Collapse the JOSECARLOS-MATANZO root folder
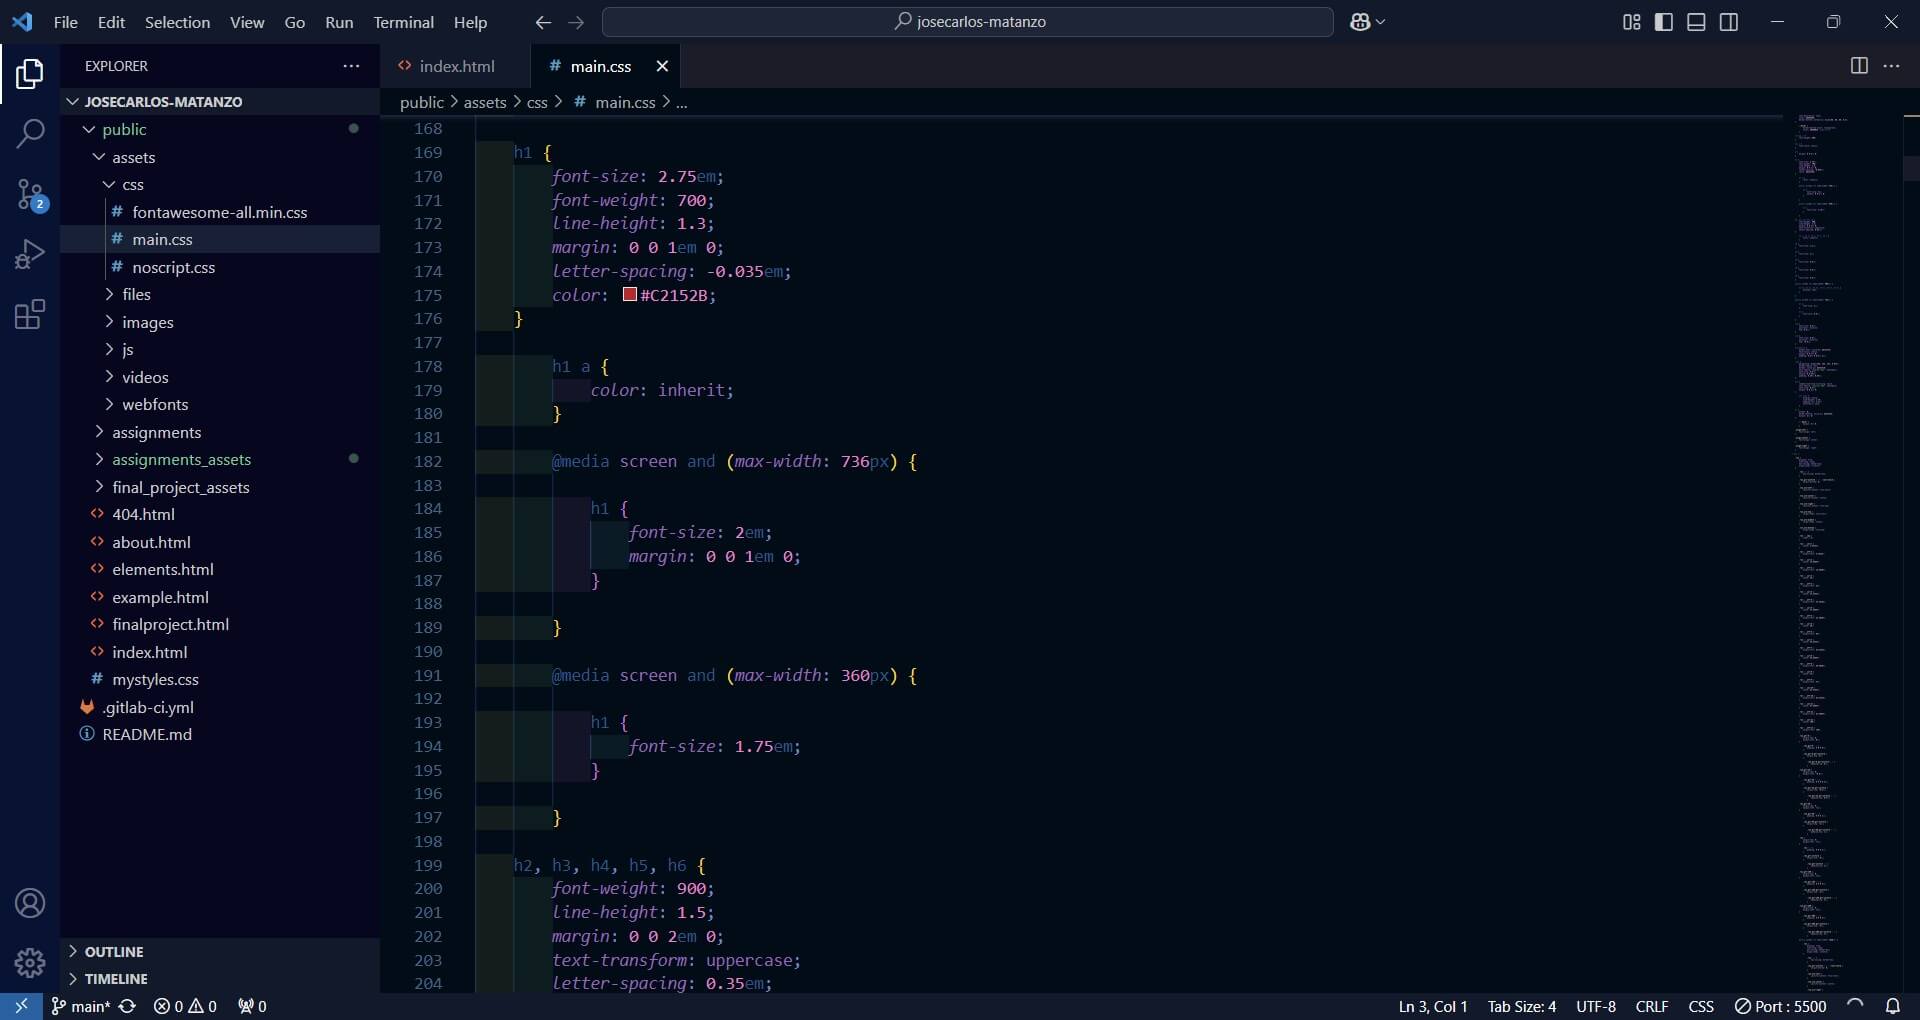 pyautogui.click(x=220, y=102)
